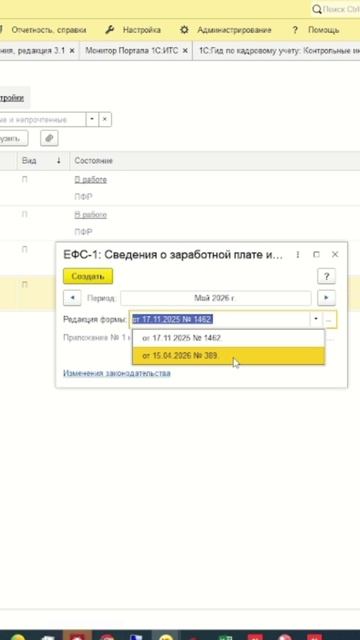Click the search magnifier icon
The width and height of the screenshot is (360, 640).
click(317, 9)
